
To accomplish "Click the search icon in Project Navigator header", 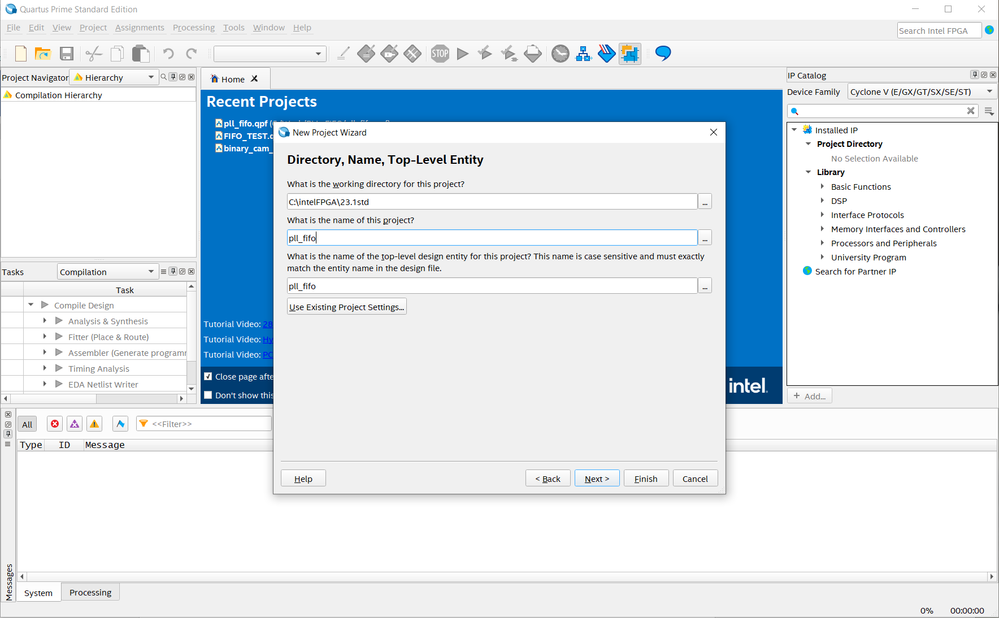I will pyautogui.click(x=164, y=77).
